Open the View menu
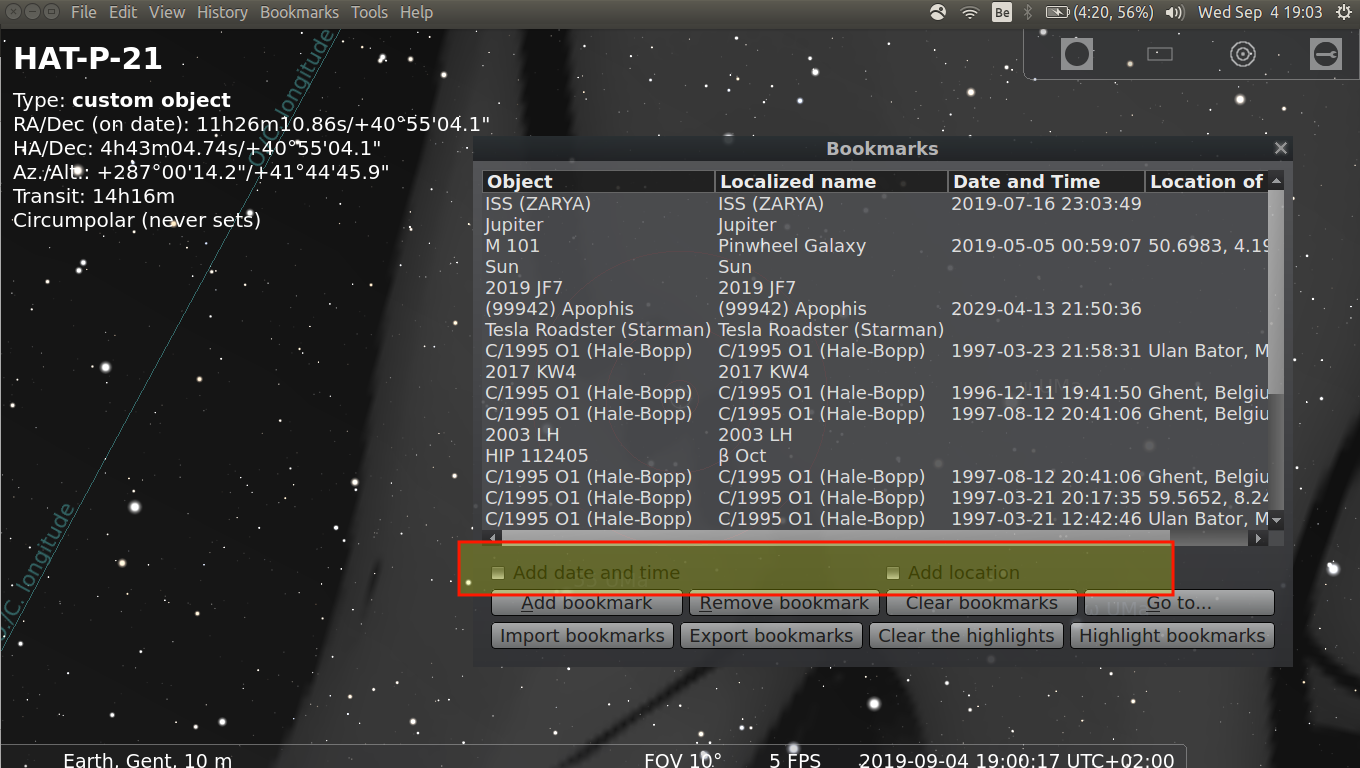Image resolution: width=1360 pixels, height=768 pixels. click(167, 12)
